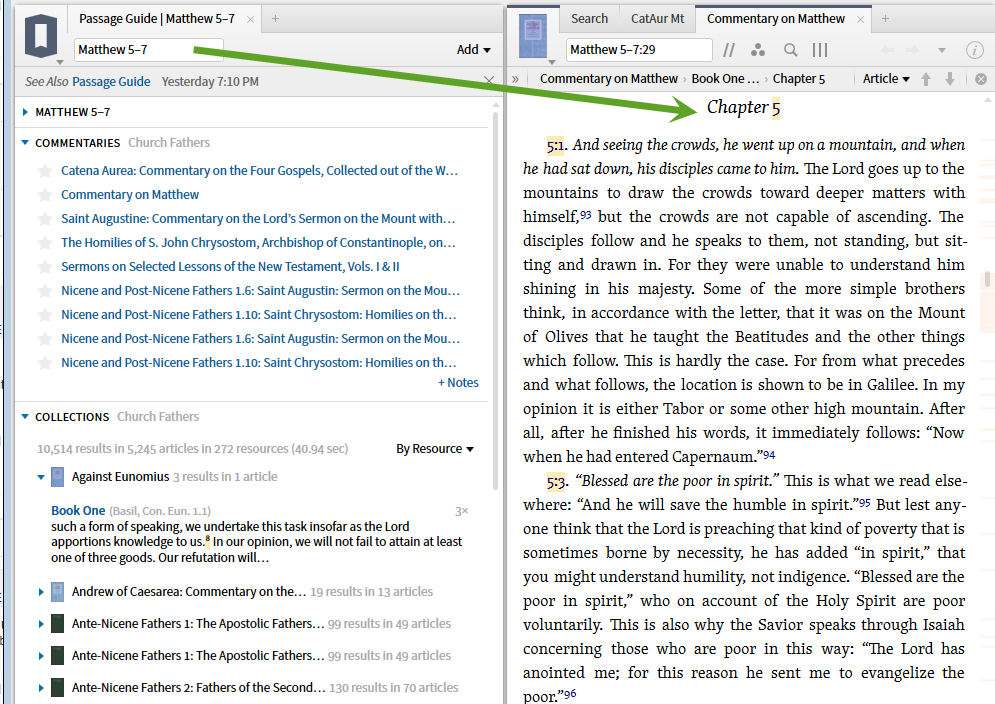This screenshot has width=995, height=704.
Task: Open footnote 93 marker
Action: coord(585,215)
